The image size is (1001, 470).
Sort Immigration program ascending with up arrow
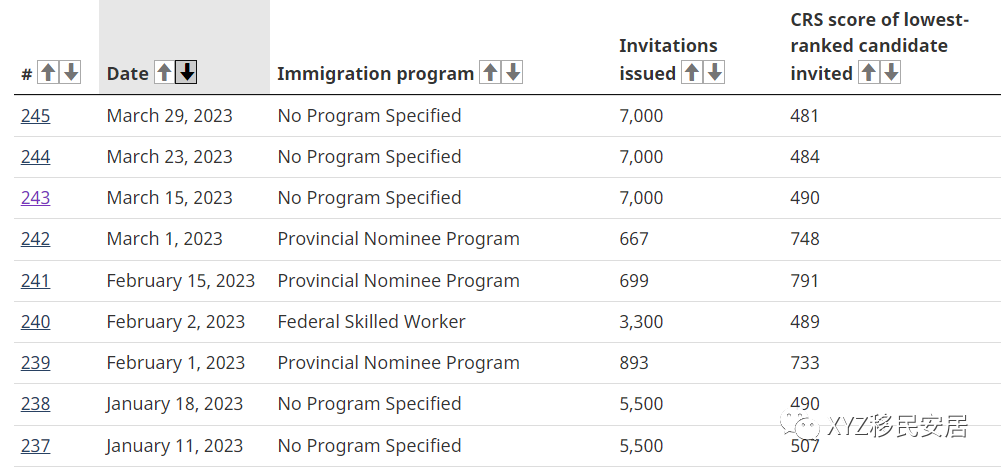point(490,73)
